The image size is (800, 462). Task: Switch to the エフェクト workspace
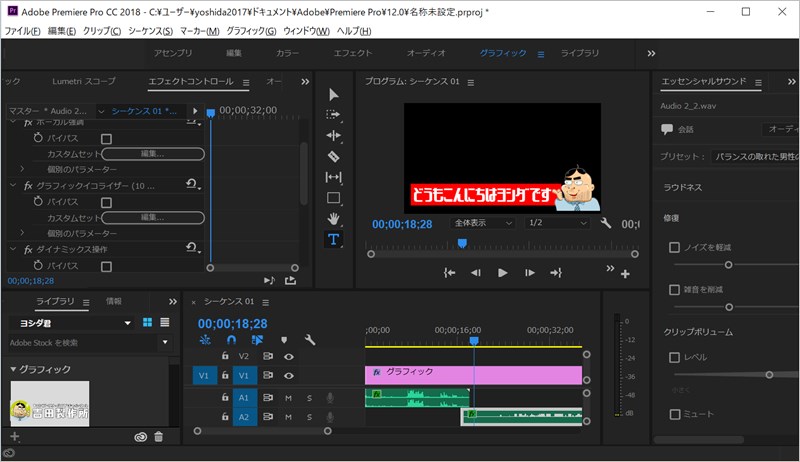[x=353, y=53]
